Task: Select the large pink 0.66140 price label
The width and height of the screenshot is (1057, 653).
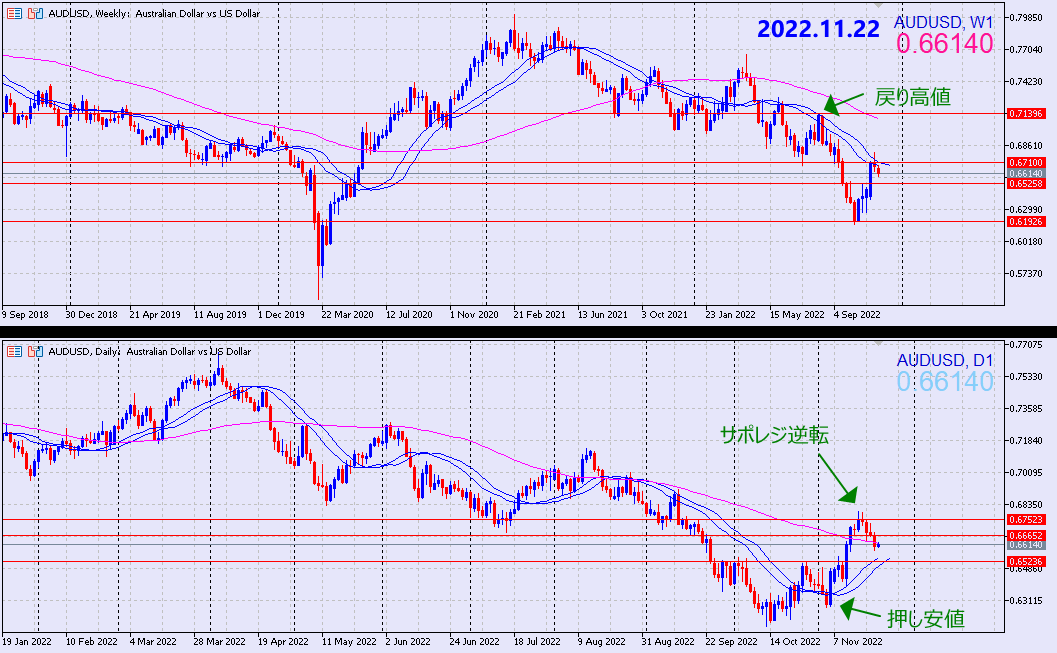Action: coord(945,44)
